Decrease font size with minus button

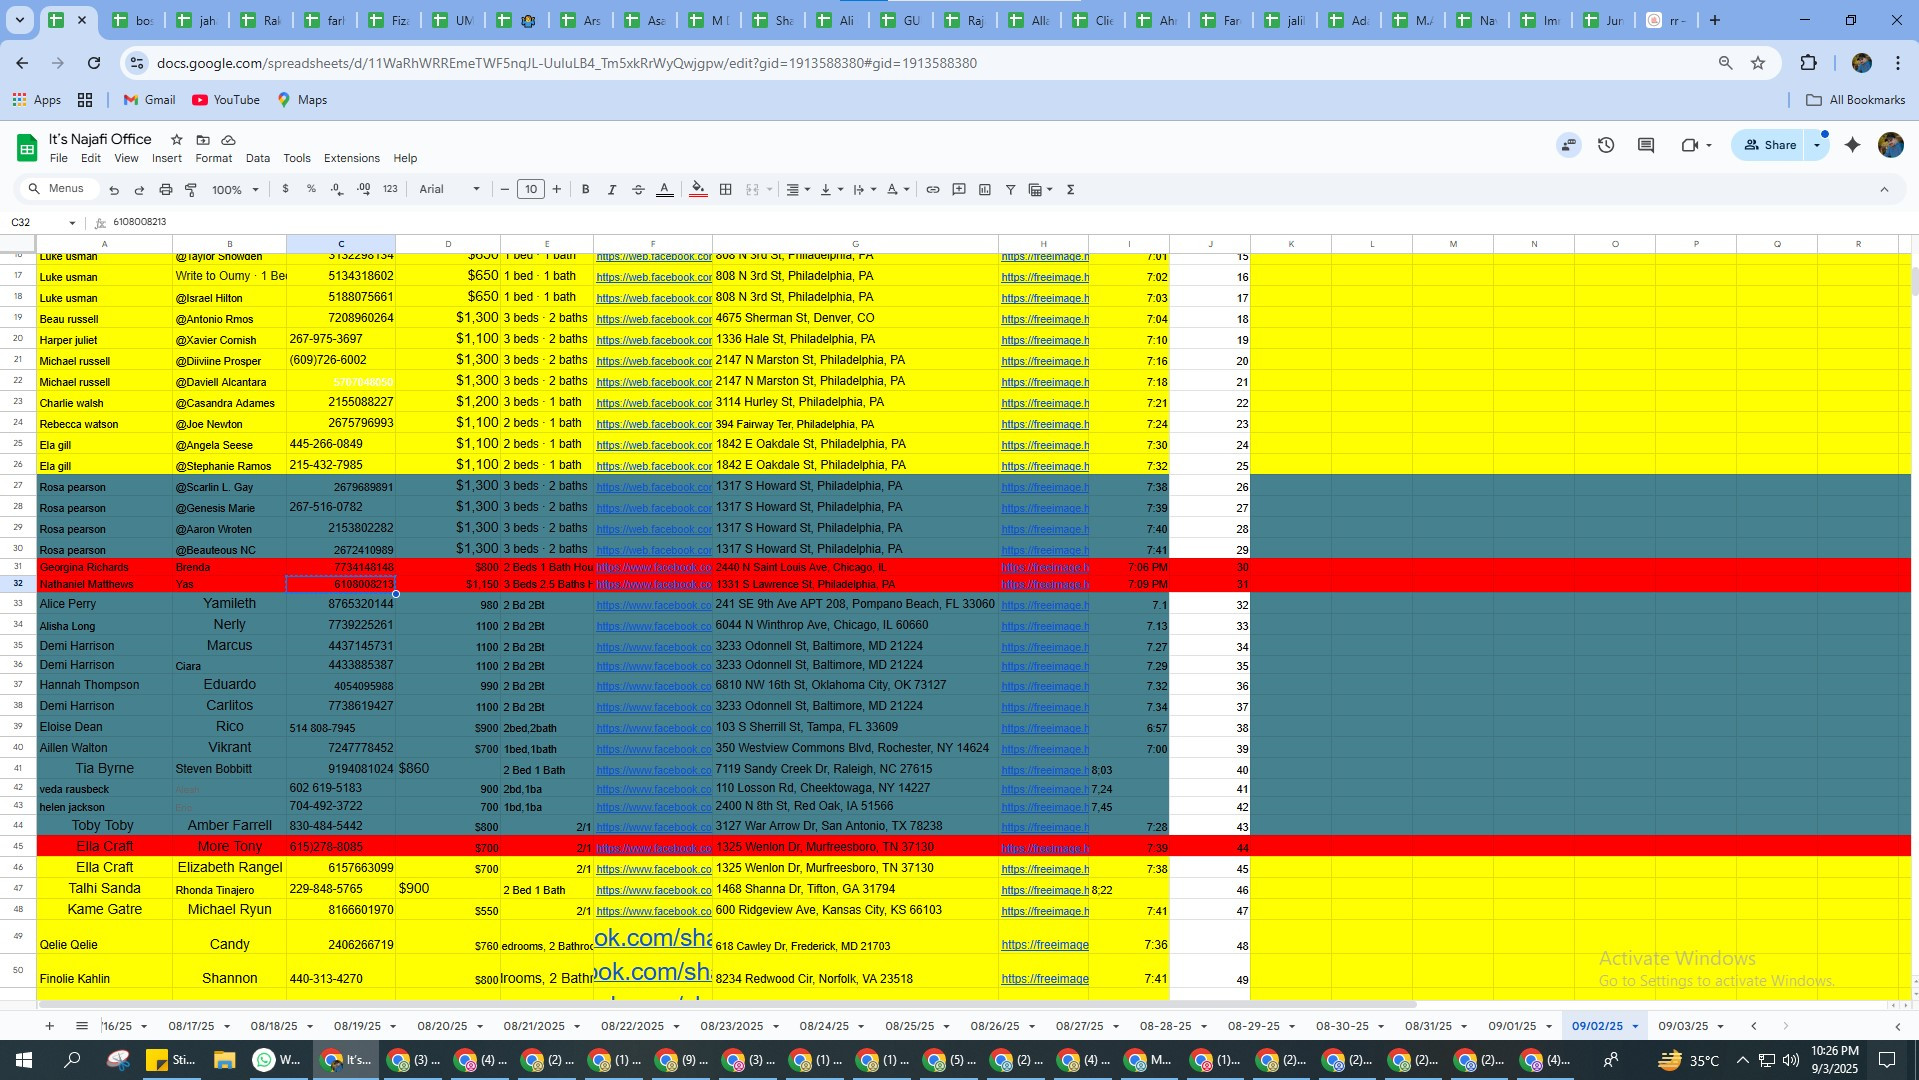(x=505, y=189)
